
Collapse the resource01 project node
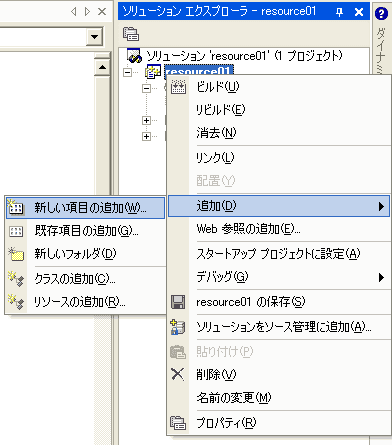pyautogui.click(x=127, y=72)
